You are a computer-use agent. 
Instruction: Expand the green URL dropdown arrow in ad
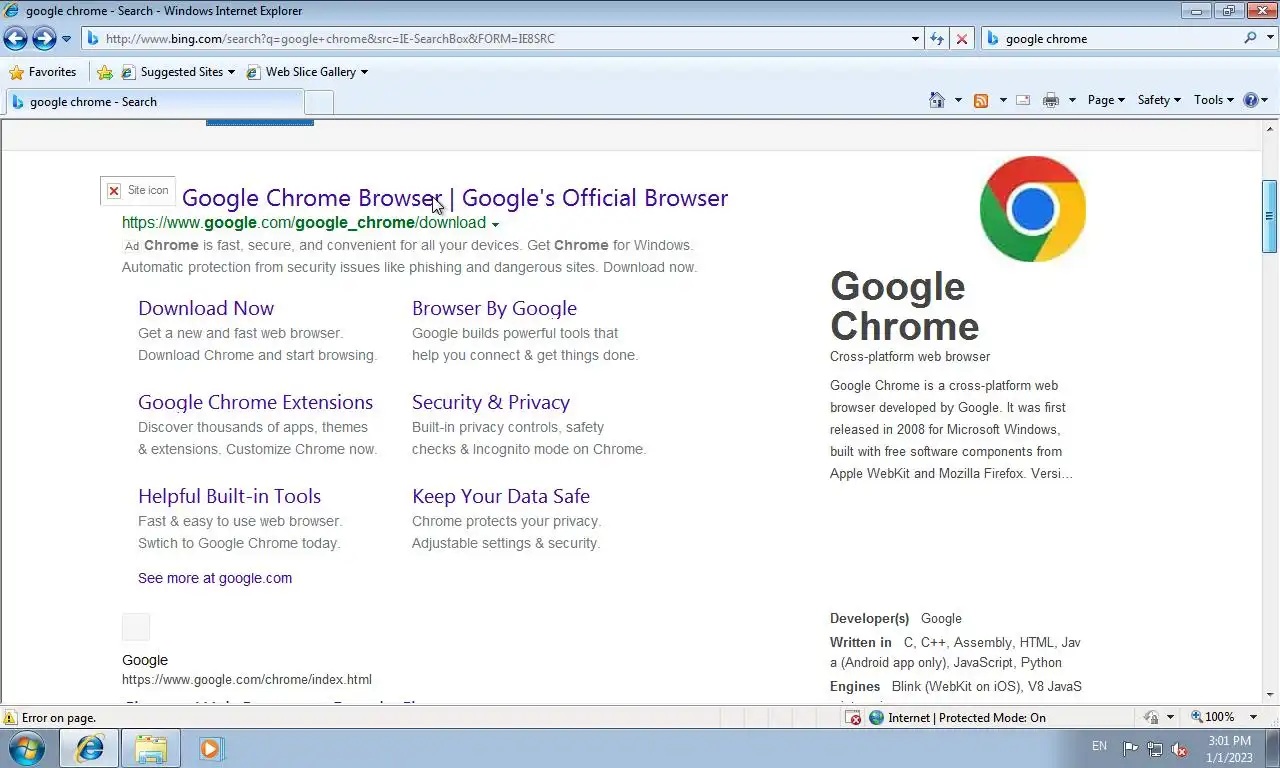(x=495, y=224)
